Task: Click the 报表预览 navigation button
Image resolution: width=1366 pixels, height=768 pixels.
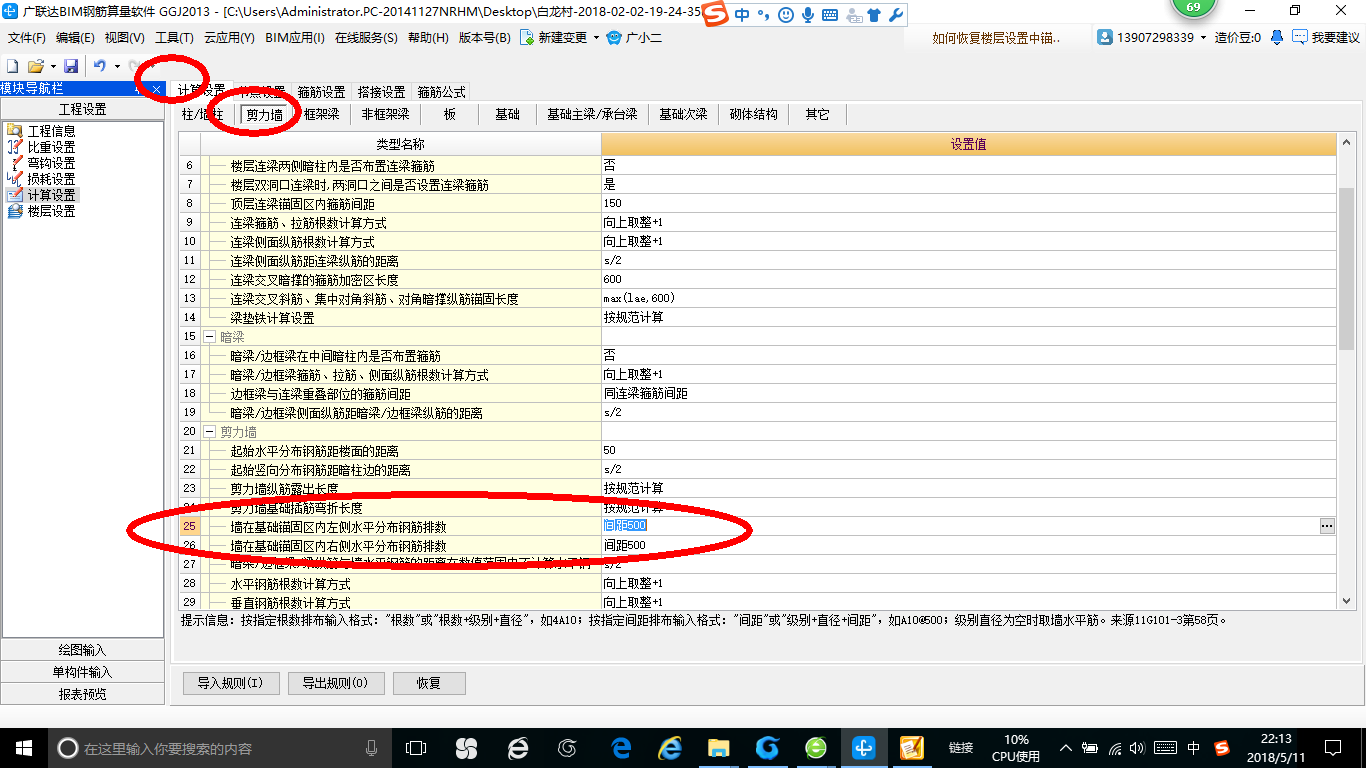Action: tap(82, 694)
